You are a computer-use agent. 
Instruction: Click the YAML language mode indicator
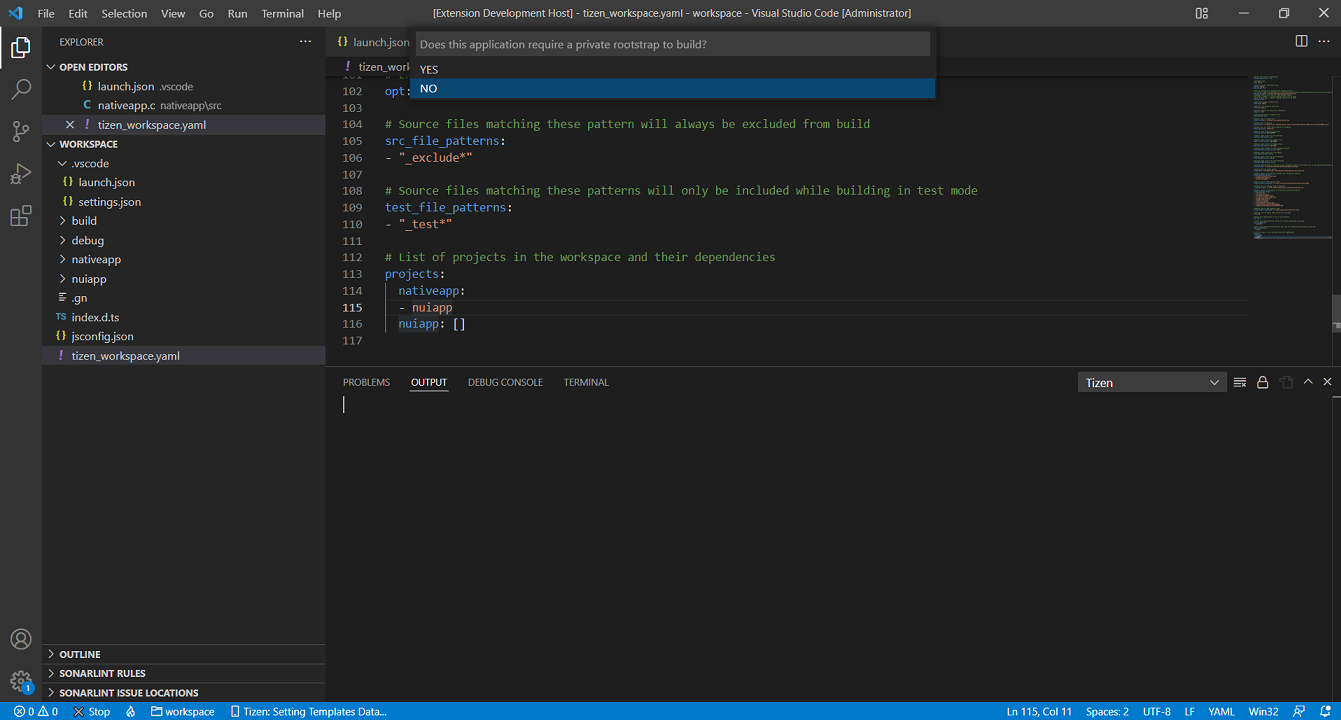(x=1221, y=711)
